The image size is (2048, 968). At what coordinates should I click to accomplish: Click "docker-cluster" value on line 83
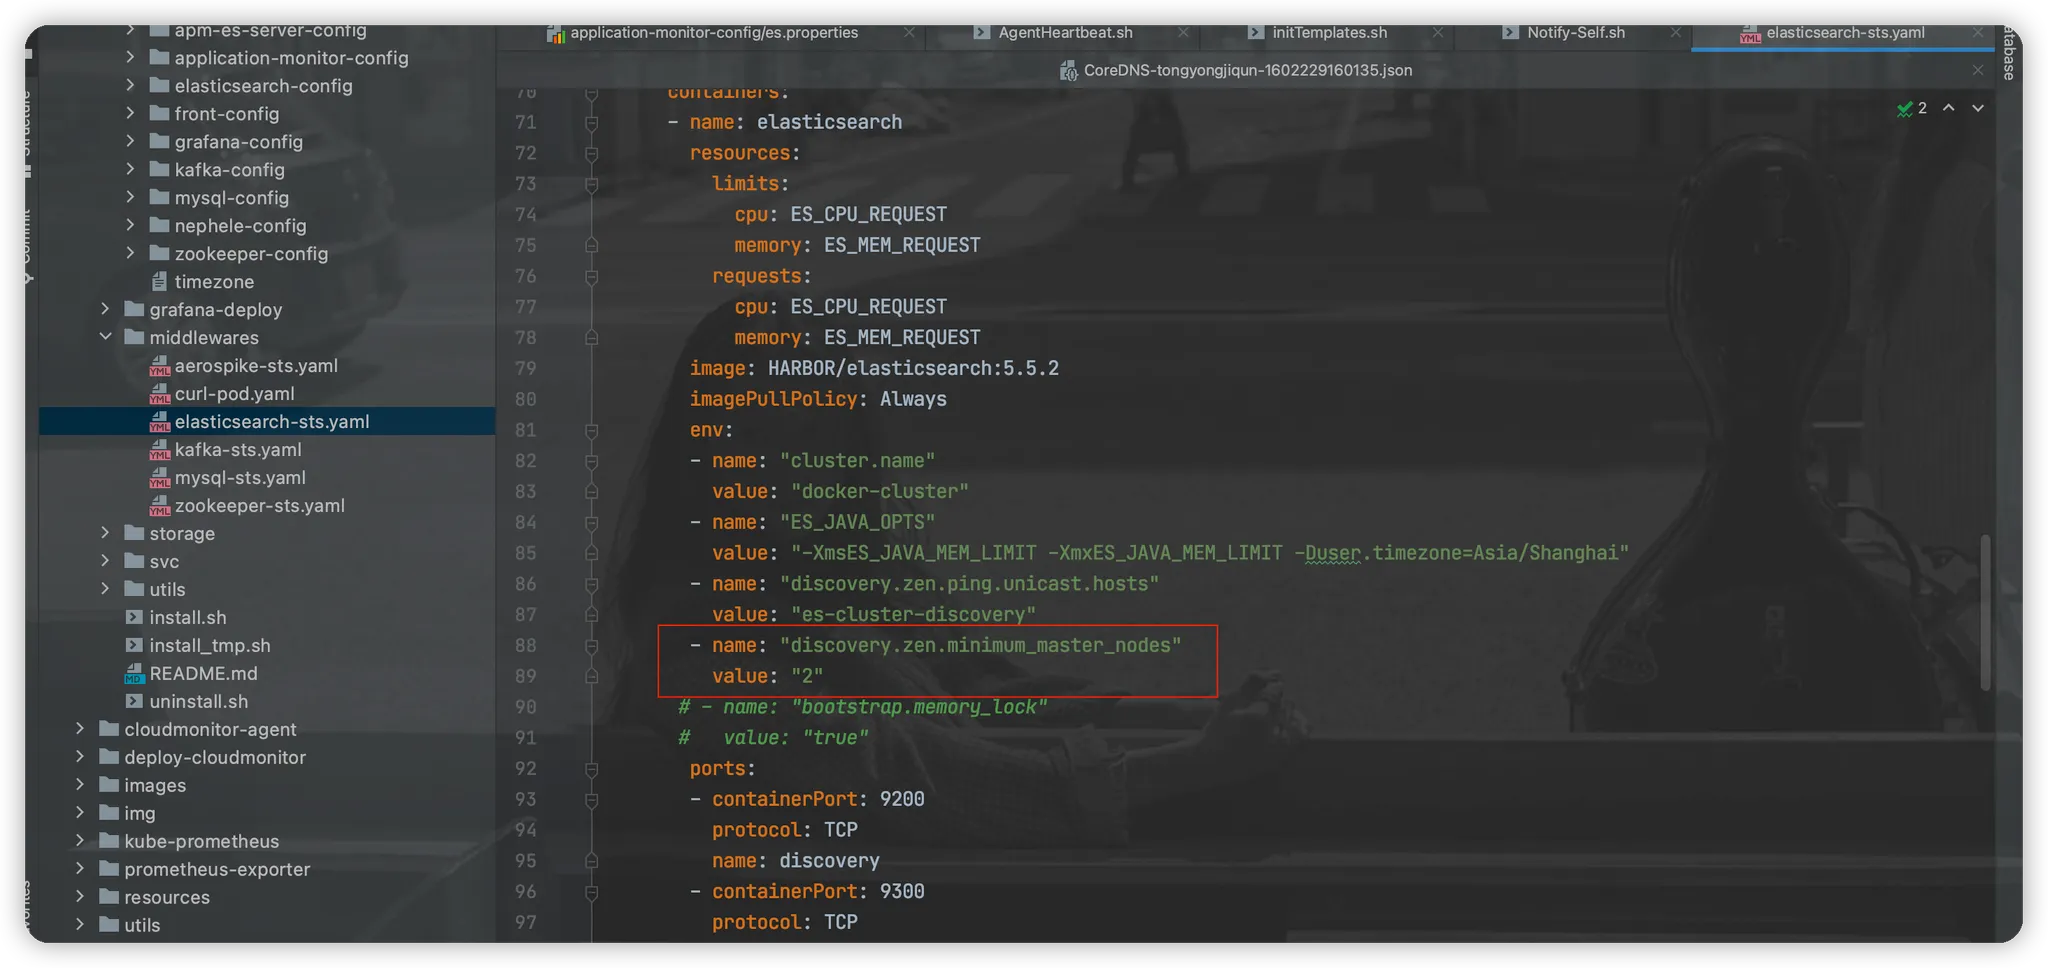click(880, 492)
